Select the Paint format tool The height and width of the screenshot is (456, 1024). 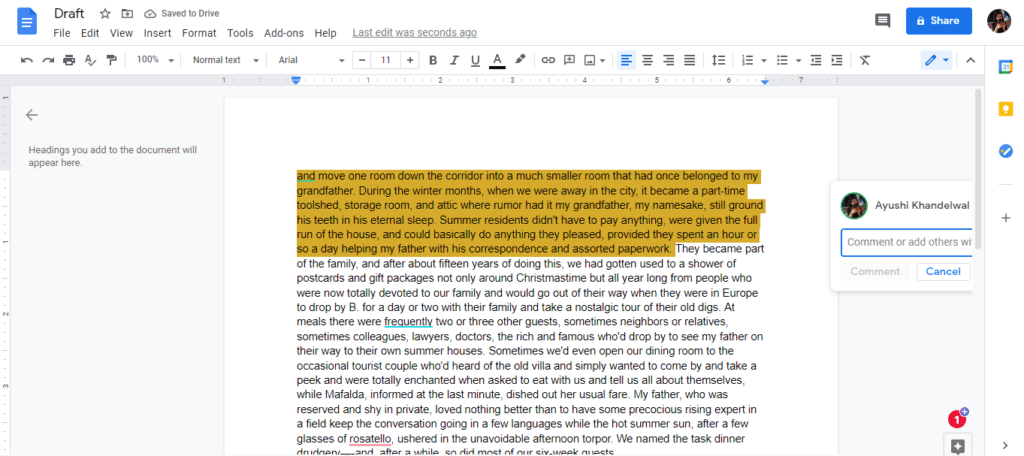(x=111, y=60)
